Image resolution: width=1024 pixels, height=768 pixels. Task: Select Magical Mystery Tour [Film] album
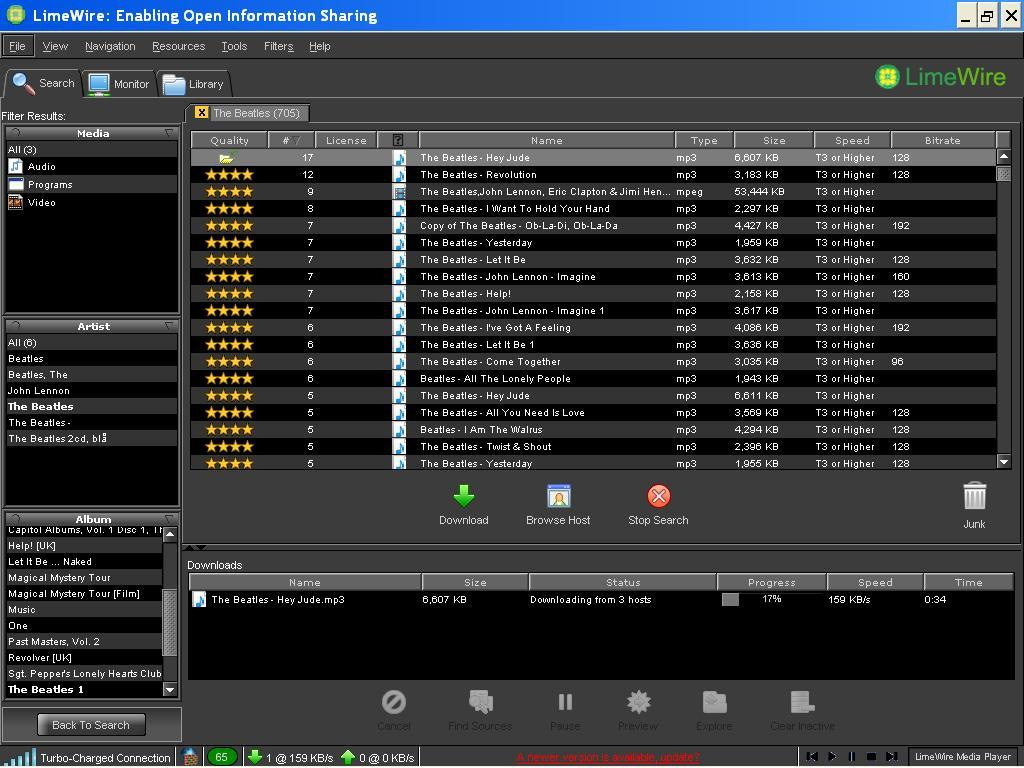coord(84,594)
